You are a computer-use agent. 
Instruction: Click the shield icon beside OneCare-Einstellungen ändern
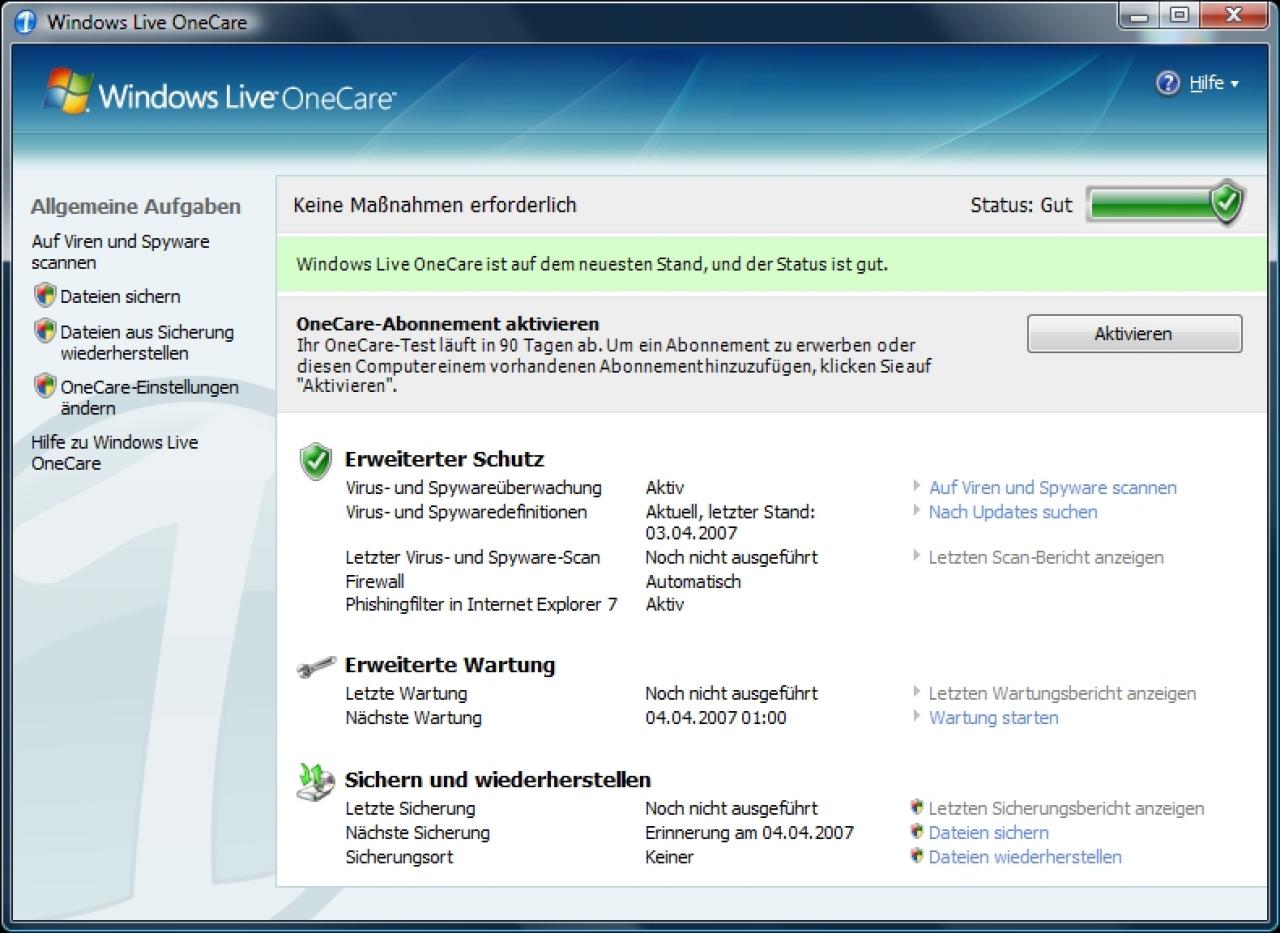pyautogui.click(x=44, y=385)
